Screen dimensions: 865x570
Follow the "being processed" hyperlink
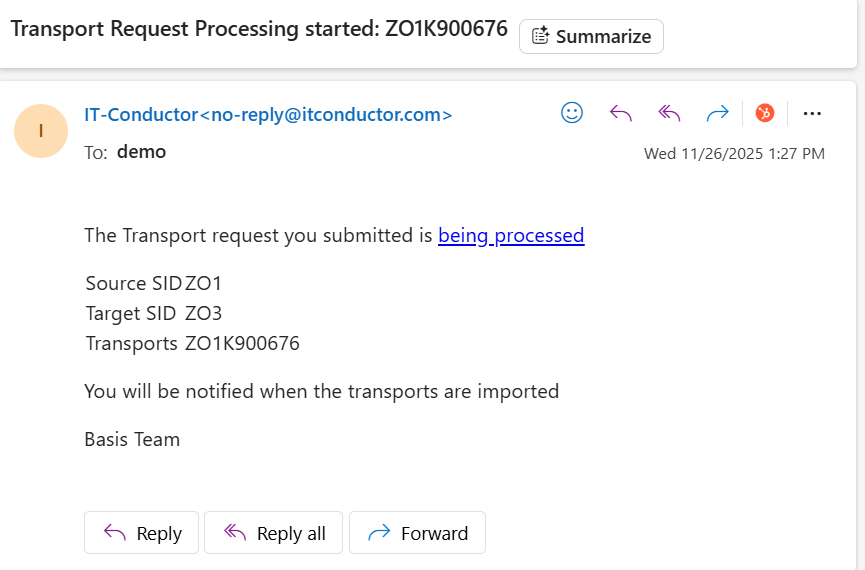(511, 236)
